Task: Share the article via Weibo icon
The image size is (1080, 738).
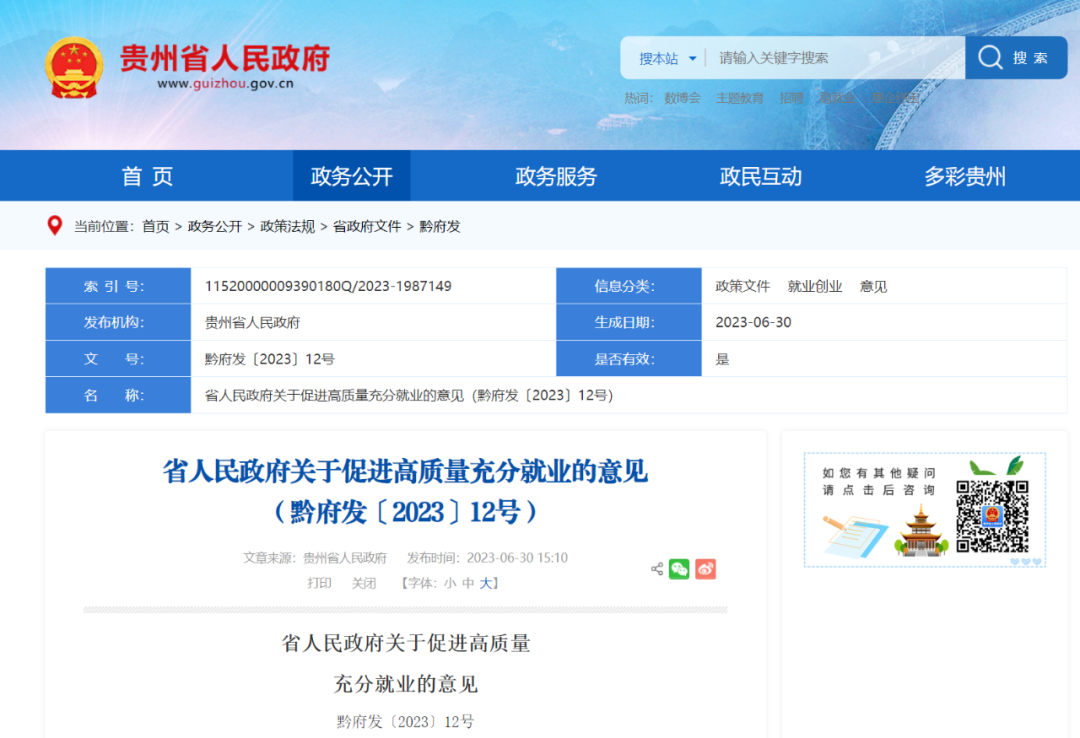Action: (x=705, y=569)
